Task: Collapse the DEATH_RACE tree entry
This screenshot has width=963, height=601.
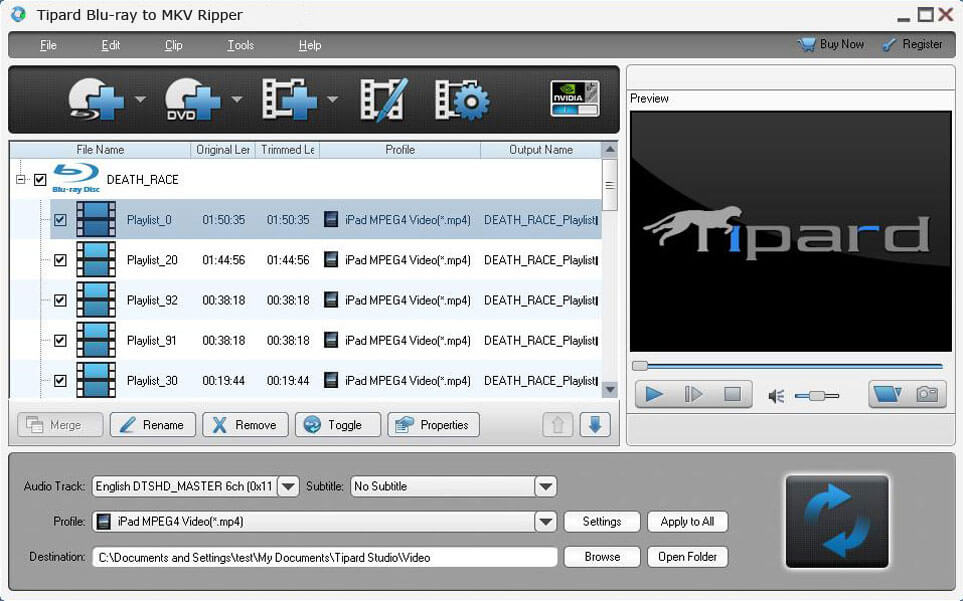Action: pos(18,178)
